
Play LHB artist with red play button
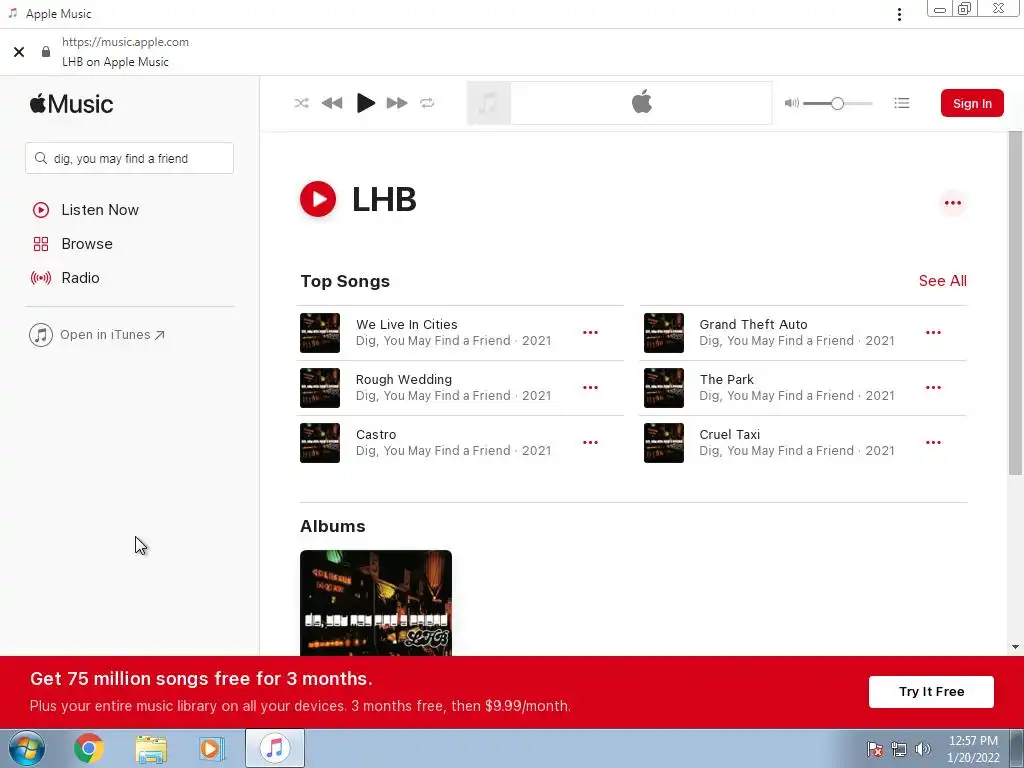pos(318,199)
